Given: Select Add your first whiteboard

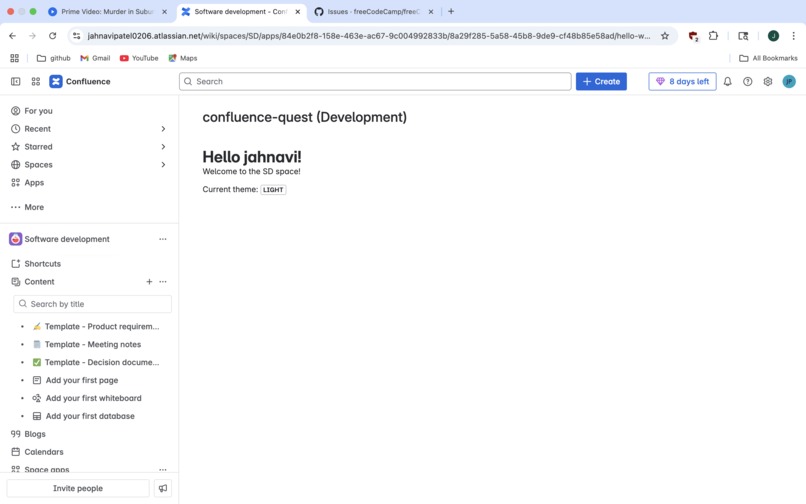Looking at the screenshot, I should pos(87,398).
